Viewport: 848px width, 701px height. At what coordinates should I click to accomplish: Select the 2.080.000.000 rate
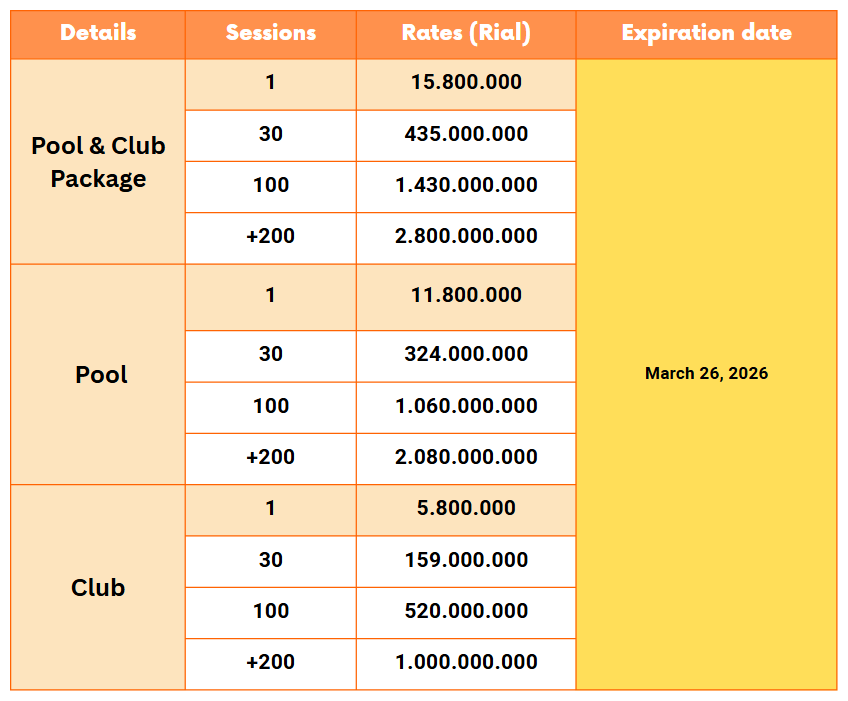[x=466, y=457]
